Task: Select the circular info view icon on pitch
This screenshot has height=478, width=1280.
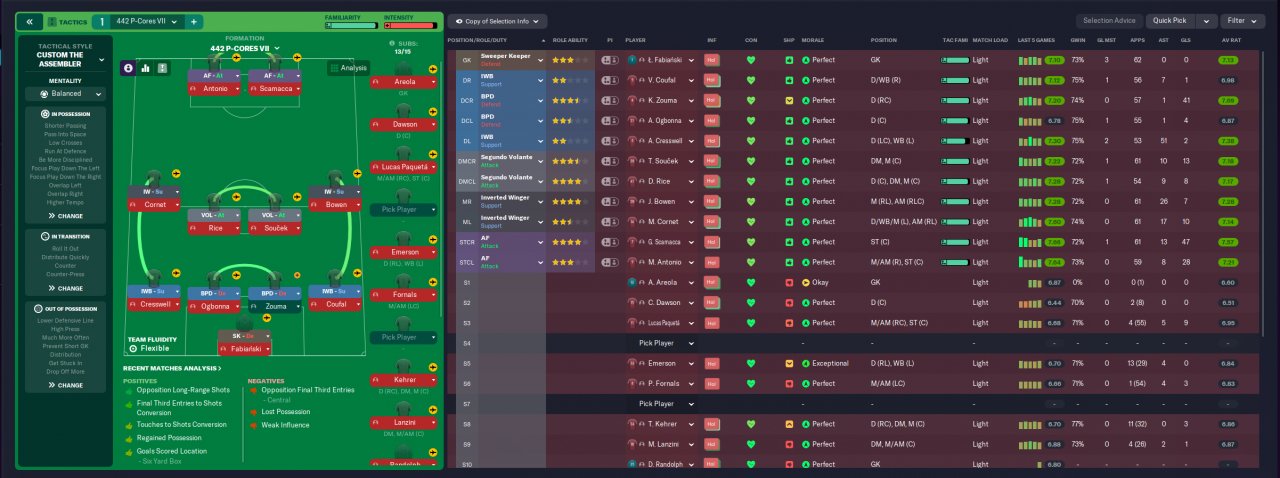Action: pos(128,68)
